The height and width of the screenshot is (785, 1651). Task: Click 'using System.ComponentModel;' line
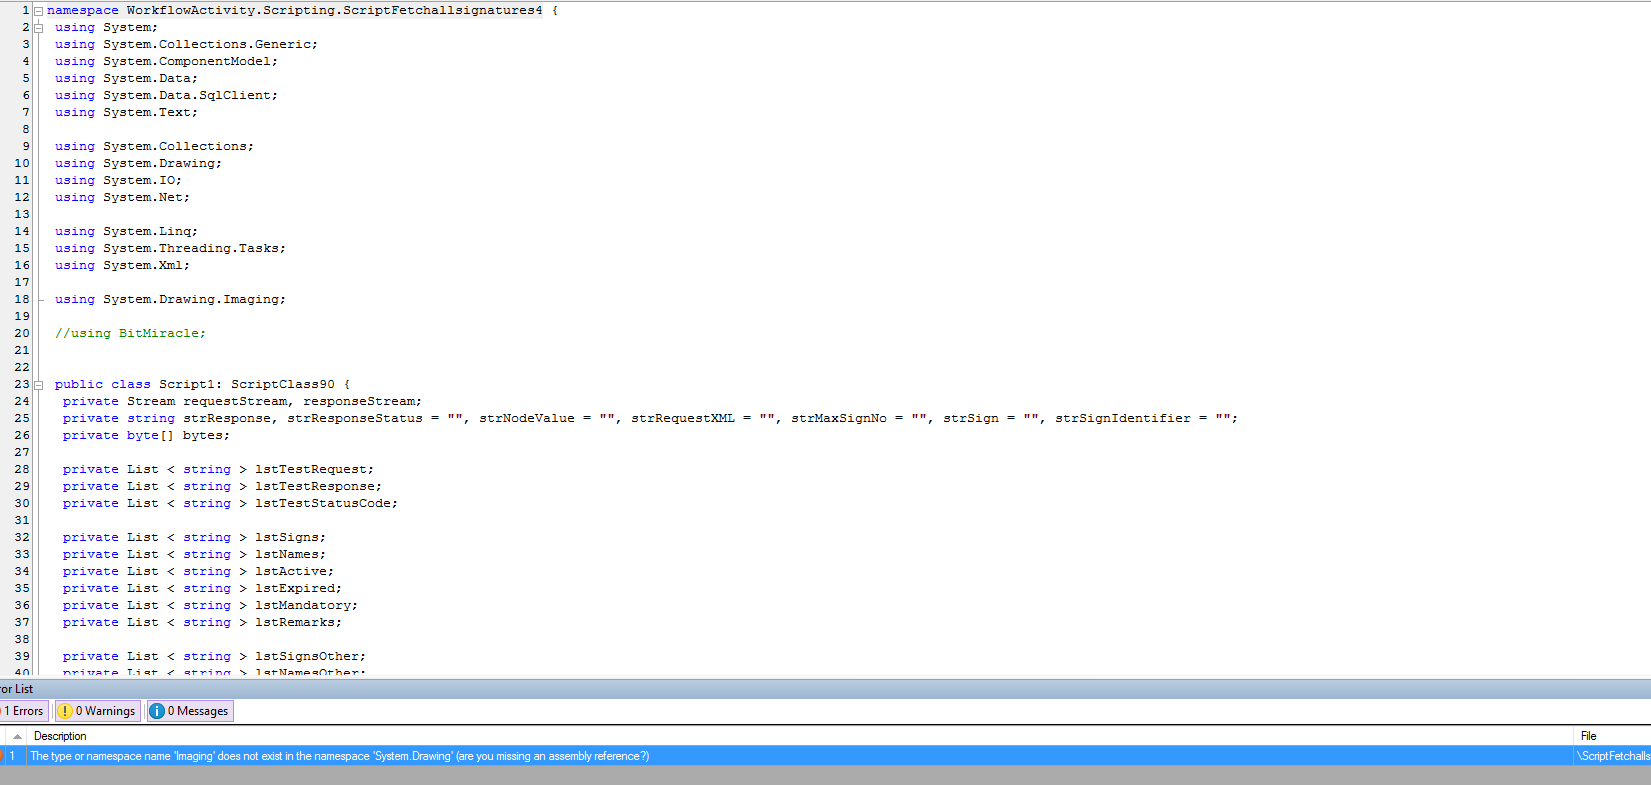tap(166, 62)
